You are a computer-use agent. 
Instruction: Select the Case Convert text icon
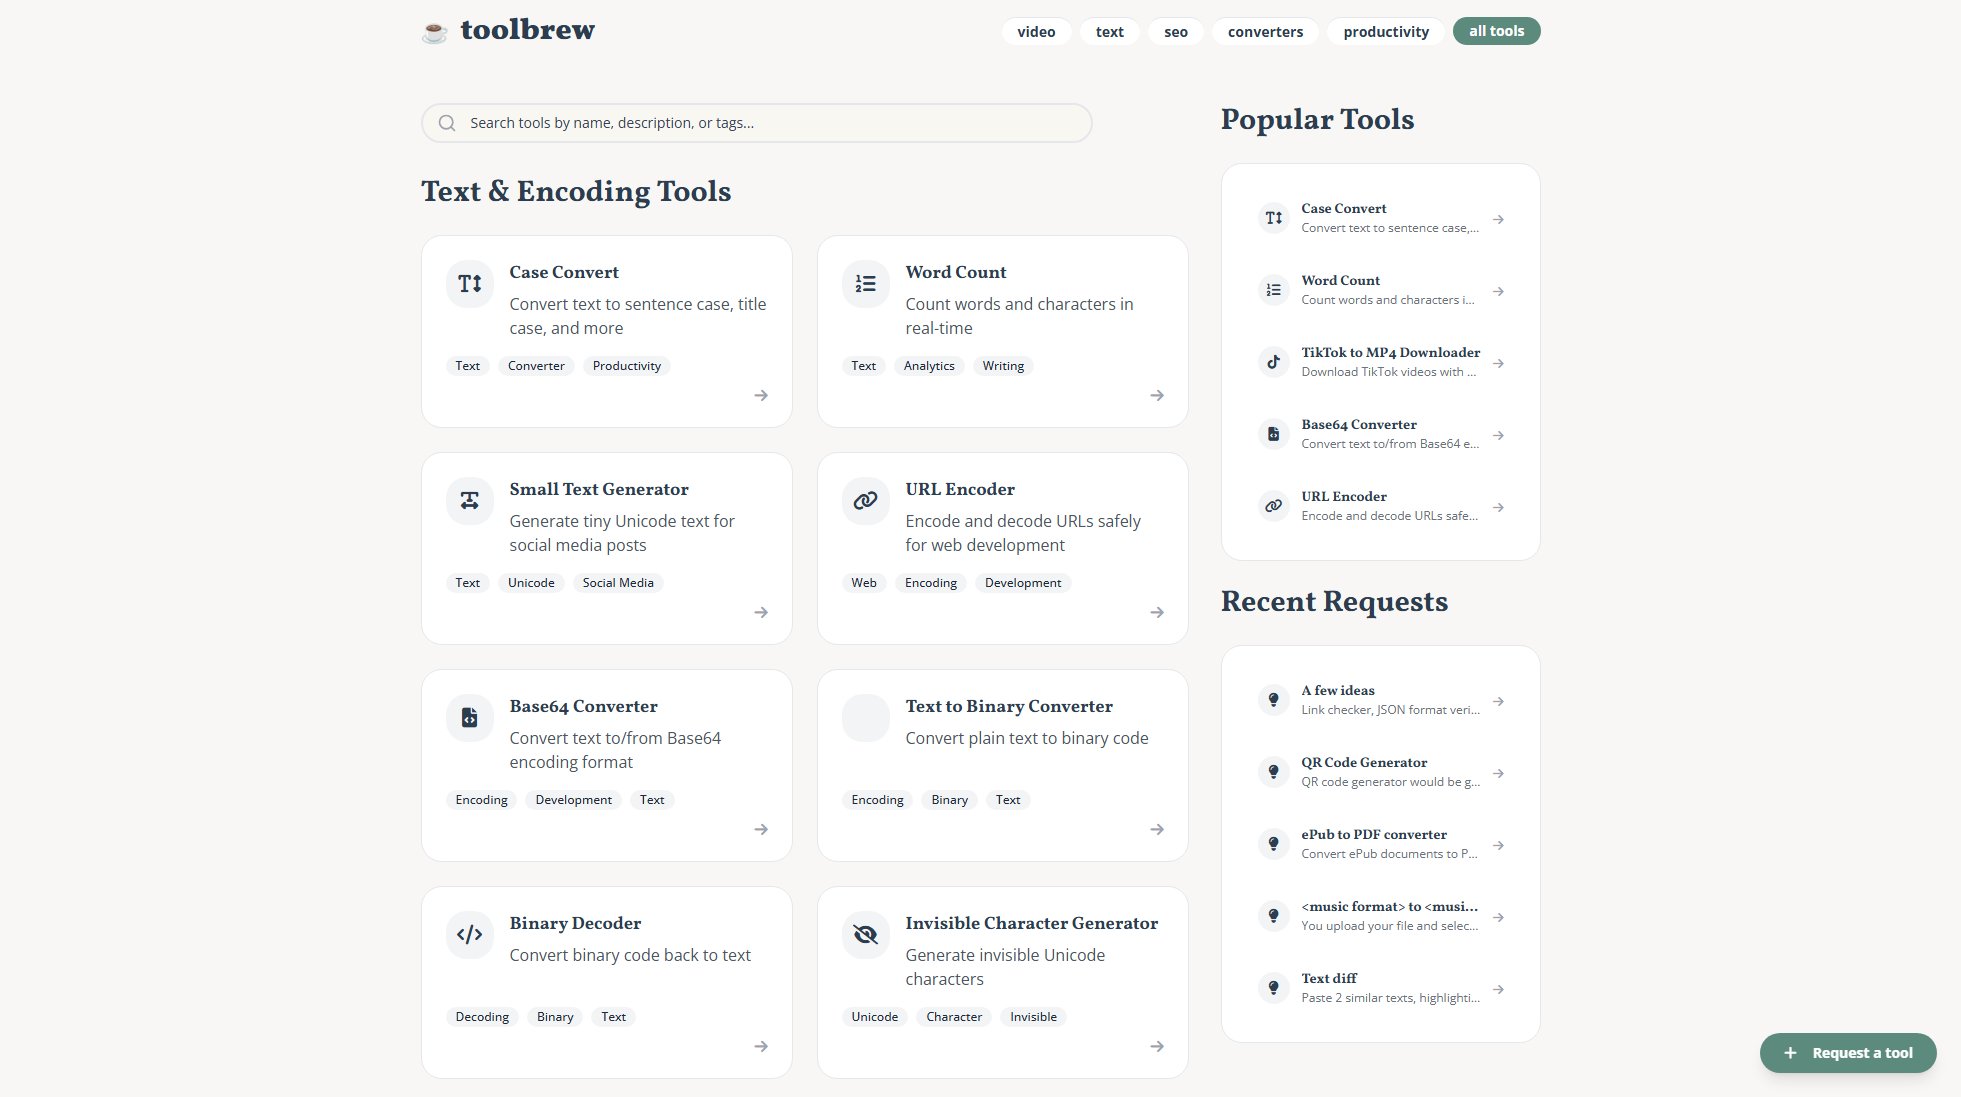pos(468,284)
